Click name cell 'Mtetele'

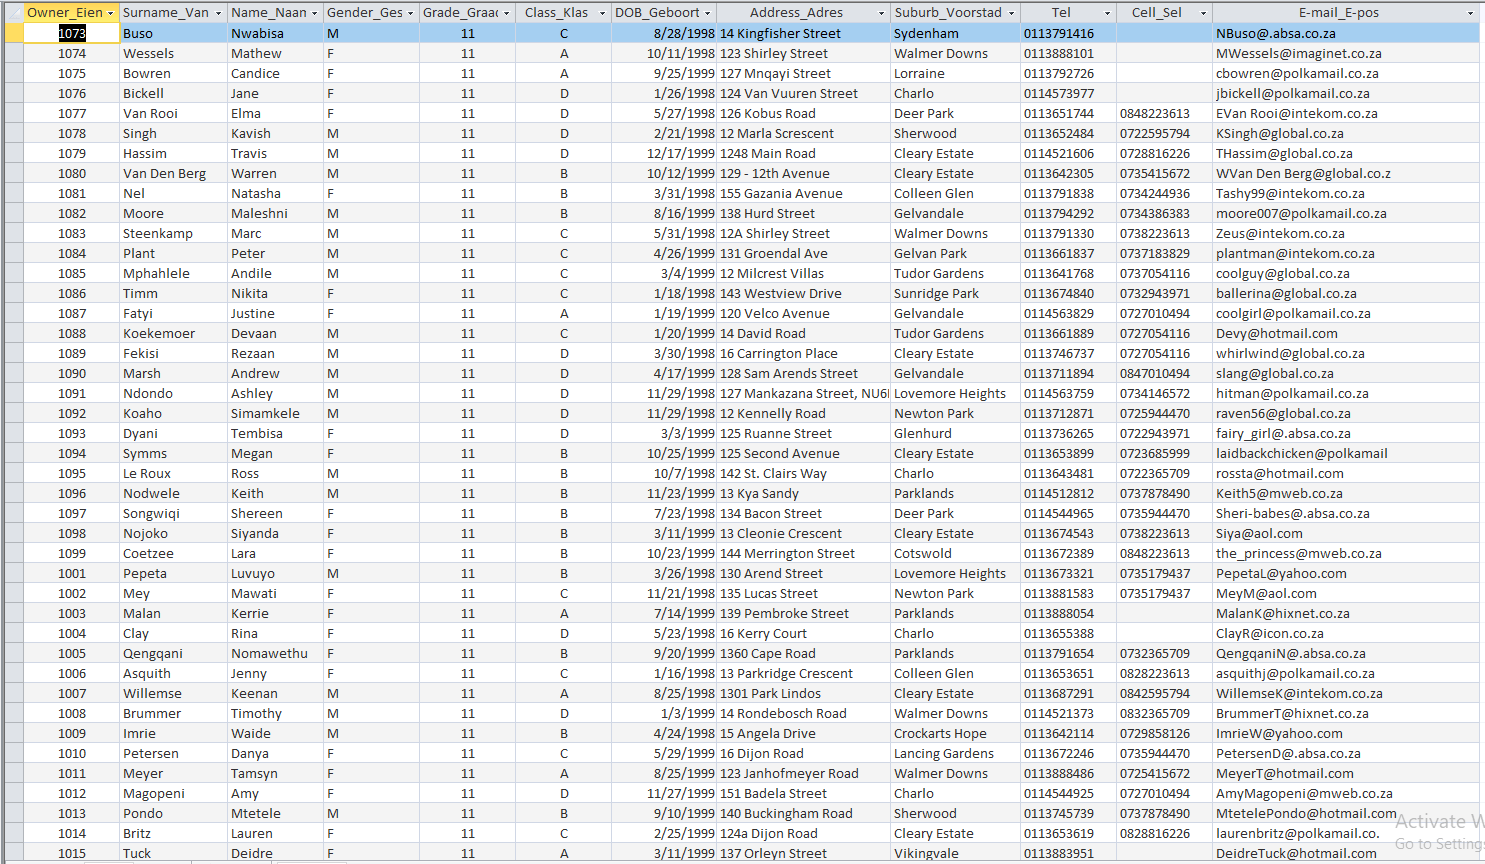click(x=275, y=813)
